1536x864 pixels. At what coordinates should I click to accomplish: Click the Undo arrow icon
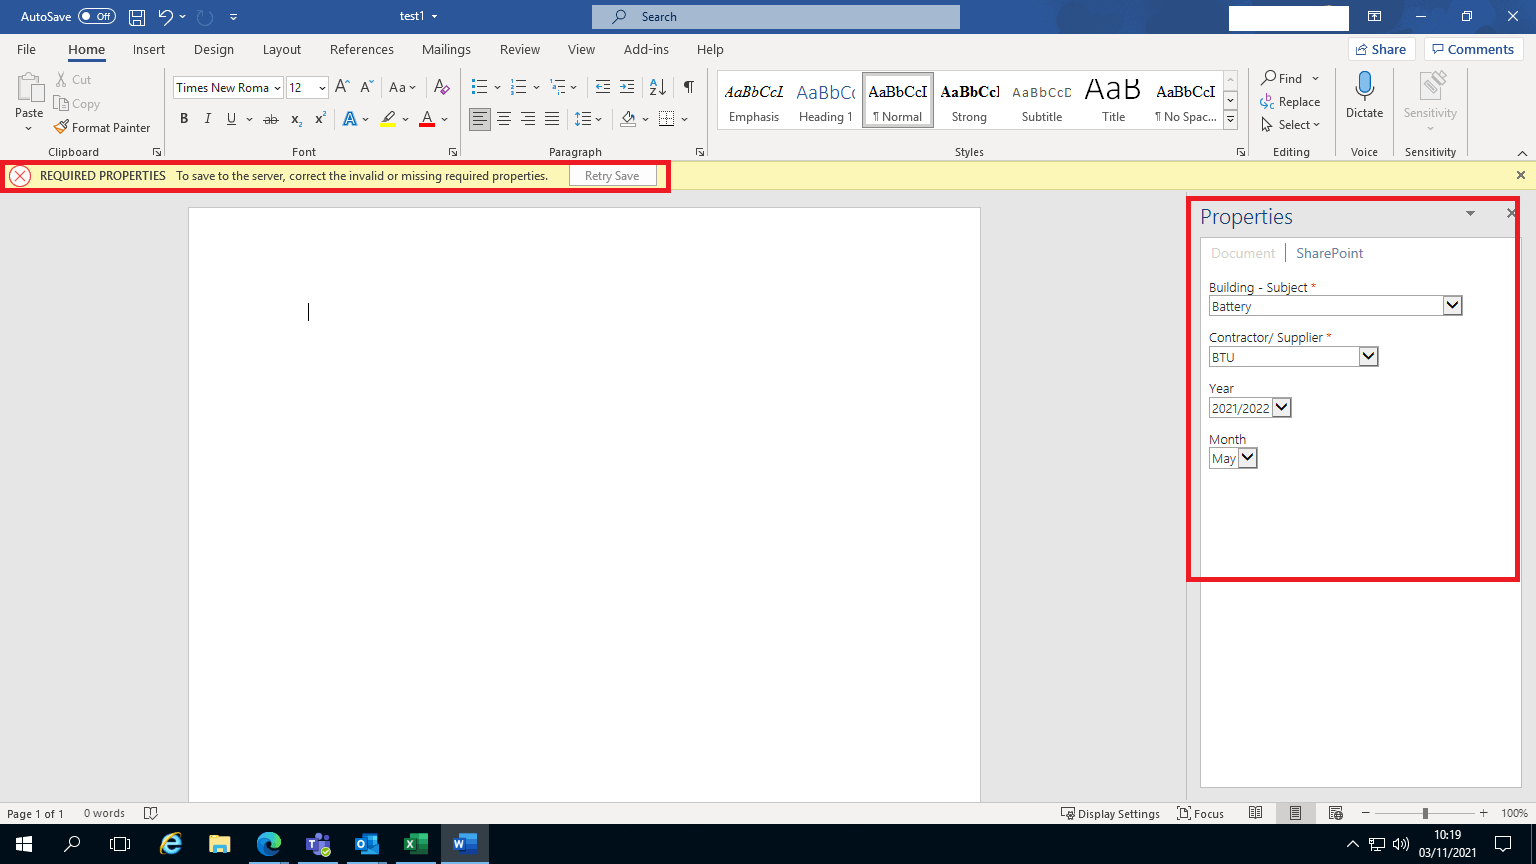pos(166,17)
